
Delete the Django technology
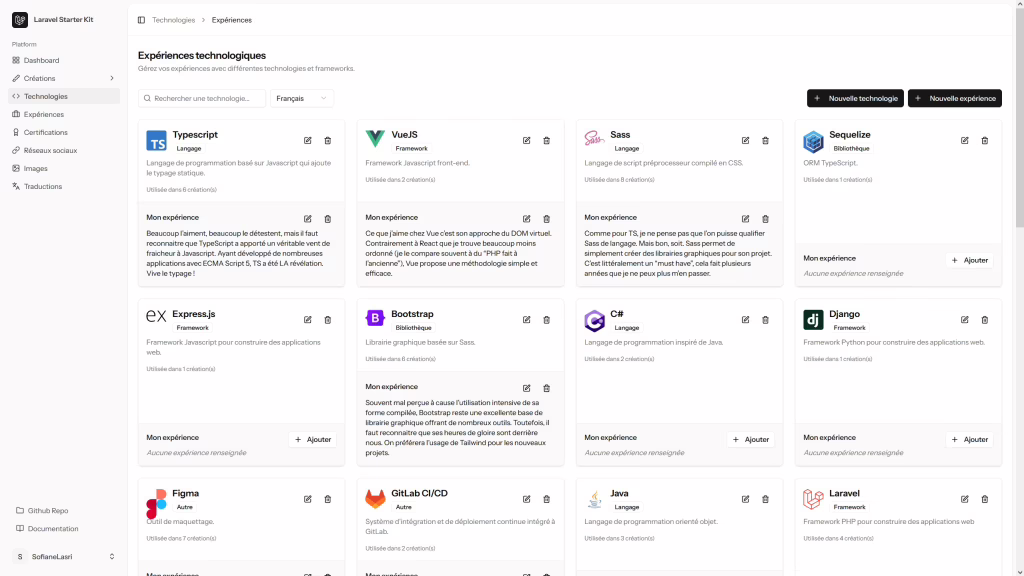985,320
